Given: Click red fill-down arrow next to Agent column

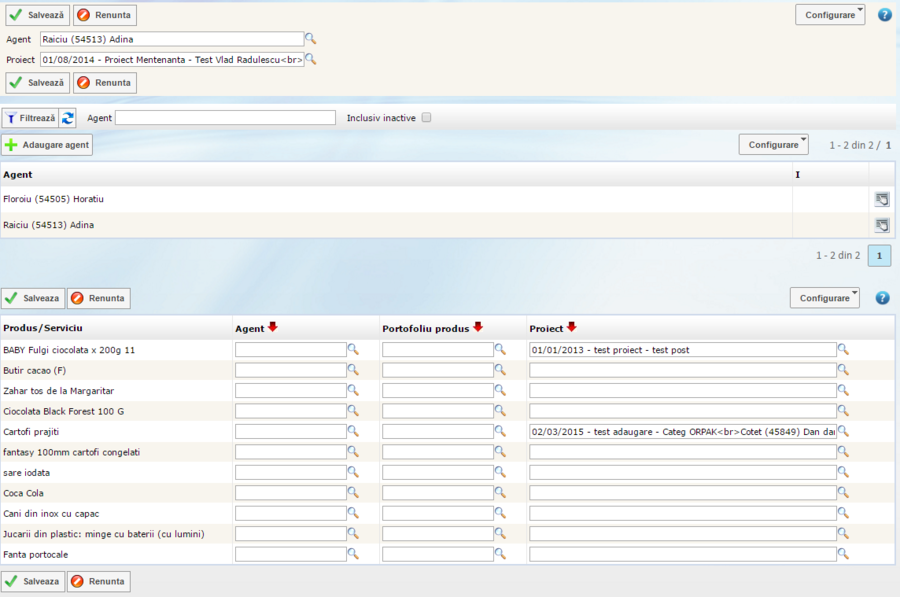Looking at the screenshot, I should click(x=273, y=327).
